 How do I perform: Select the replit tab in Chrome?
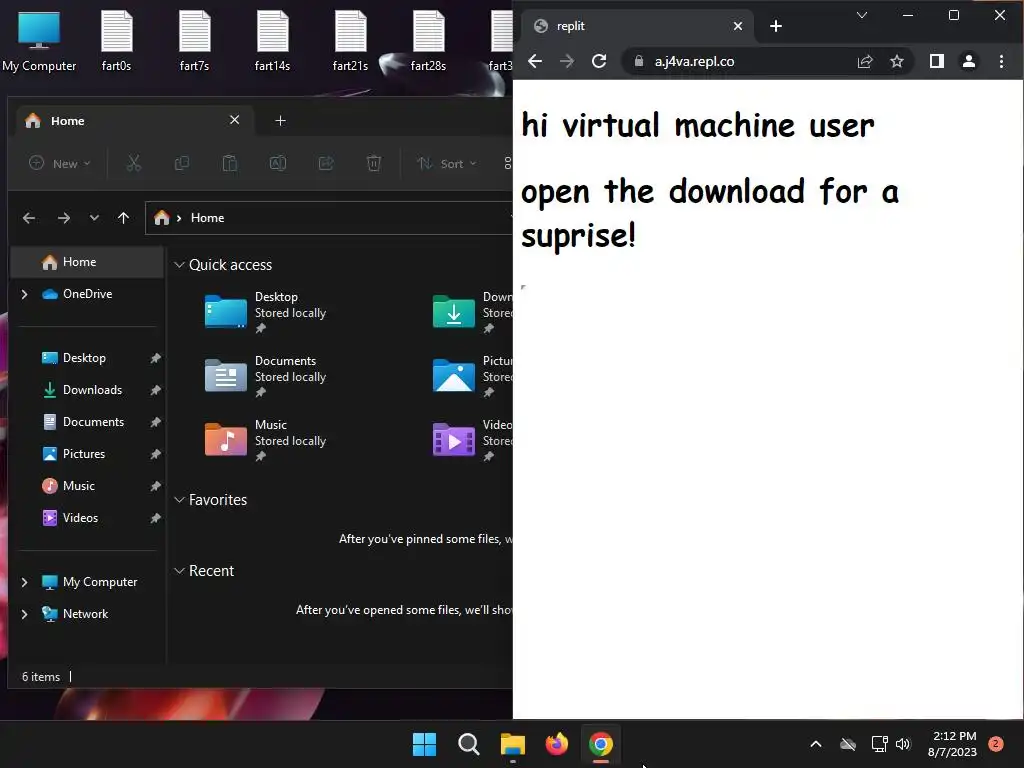pyautogui.click(x=637, y=26)
